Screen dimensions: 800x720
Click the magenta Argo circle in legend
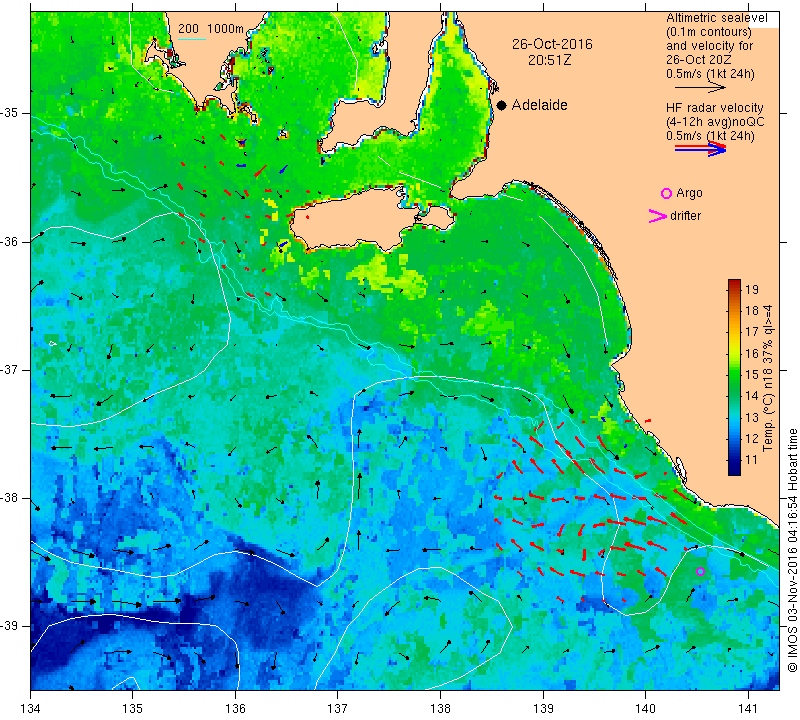click(666, 193)
